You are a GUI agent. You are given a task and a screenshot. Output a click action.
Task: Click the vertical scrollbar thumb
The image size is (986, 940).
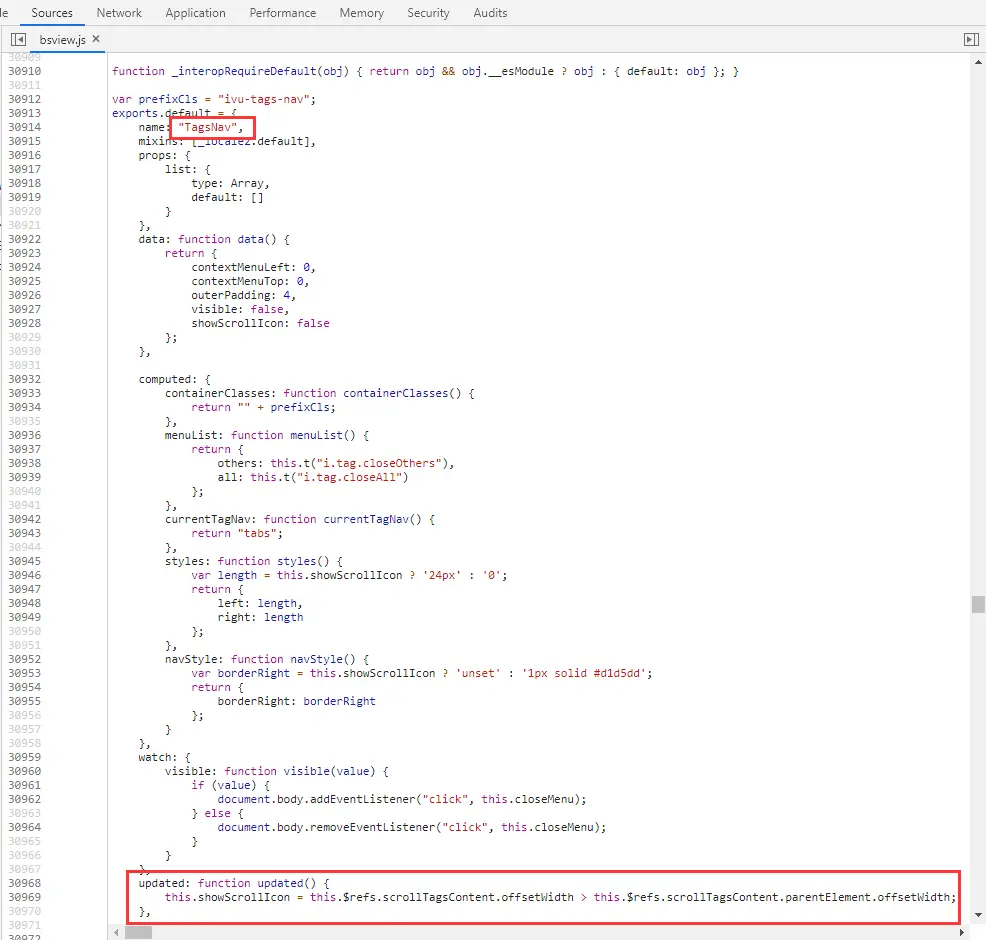click(x=978, y=604)
